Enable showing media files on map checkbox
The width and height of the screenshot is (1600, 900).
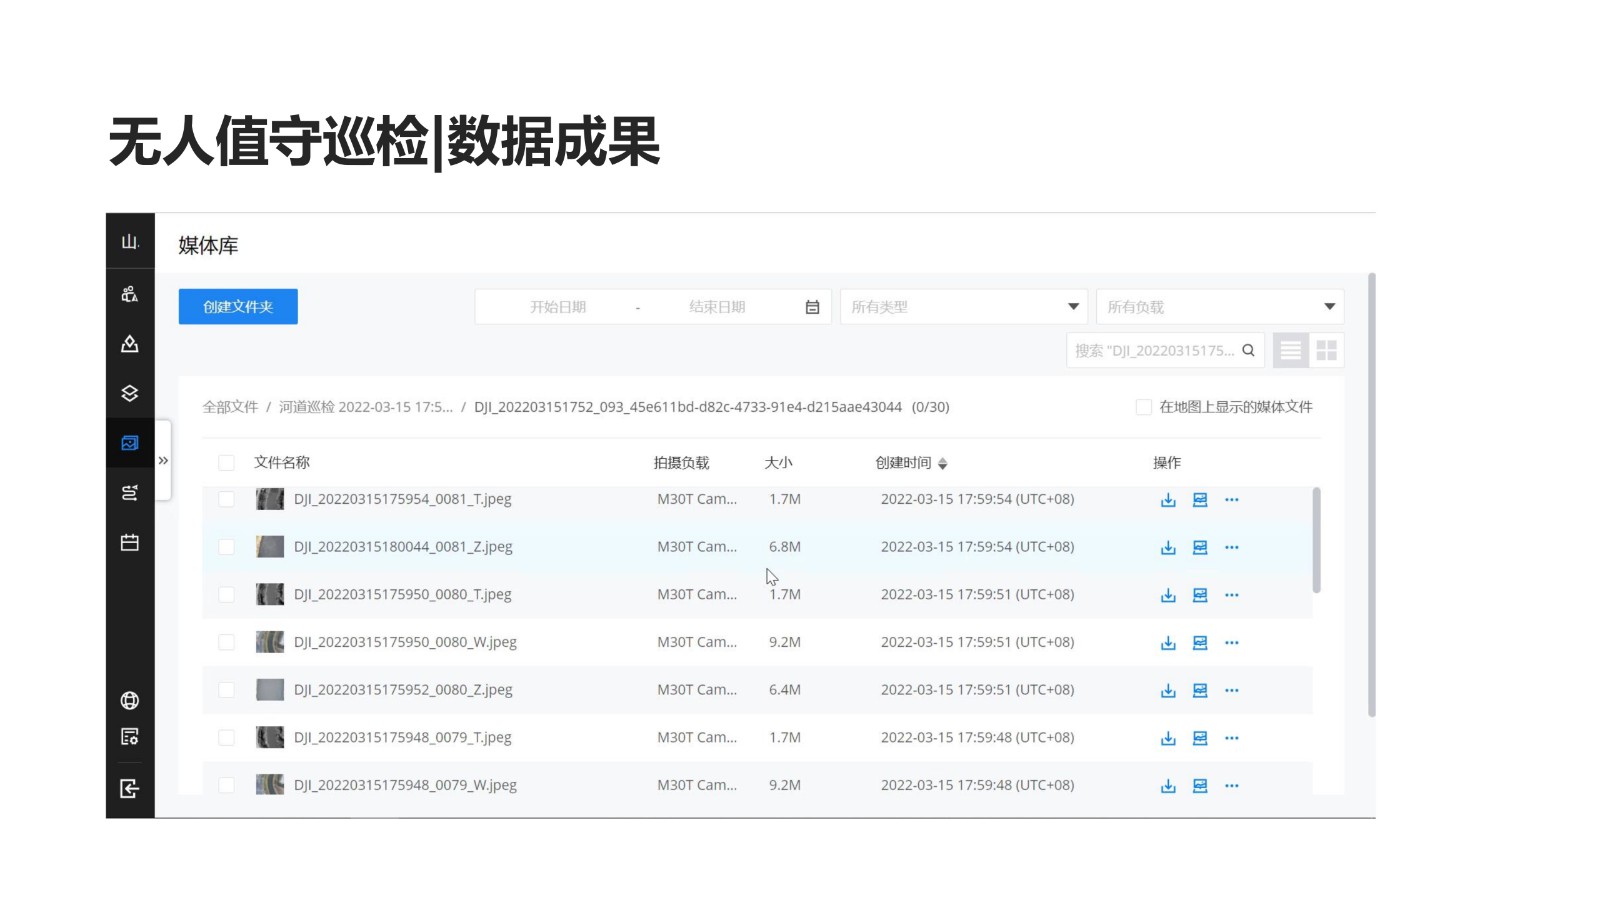click(x=1143, y=407)
